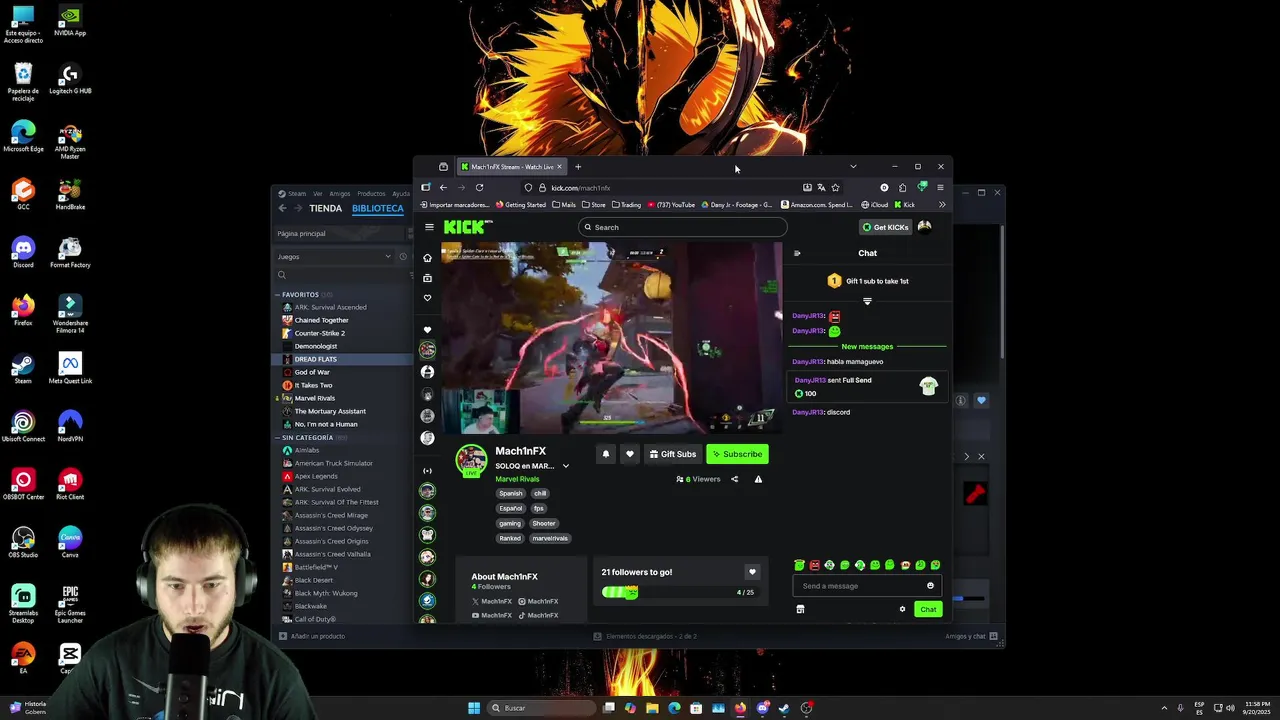Go to Kick home via sidebar icon
This screenshot has height=720, width=1280.
point(427,258)
